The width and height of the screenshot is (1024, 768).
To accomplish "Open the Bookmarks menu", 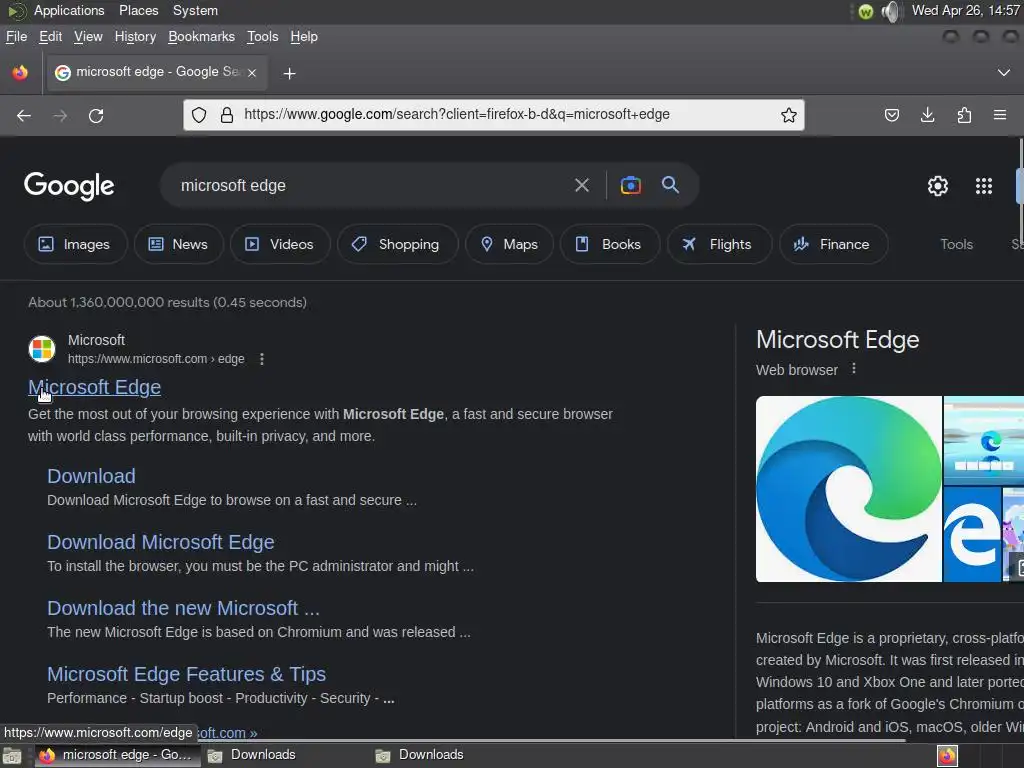I will click(201, 37).
